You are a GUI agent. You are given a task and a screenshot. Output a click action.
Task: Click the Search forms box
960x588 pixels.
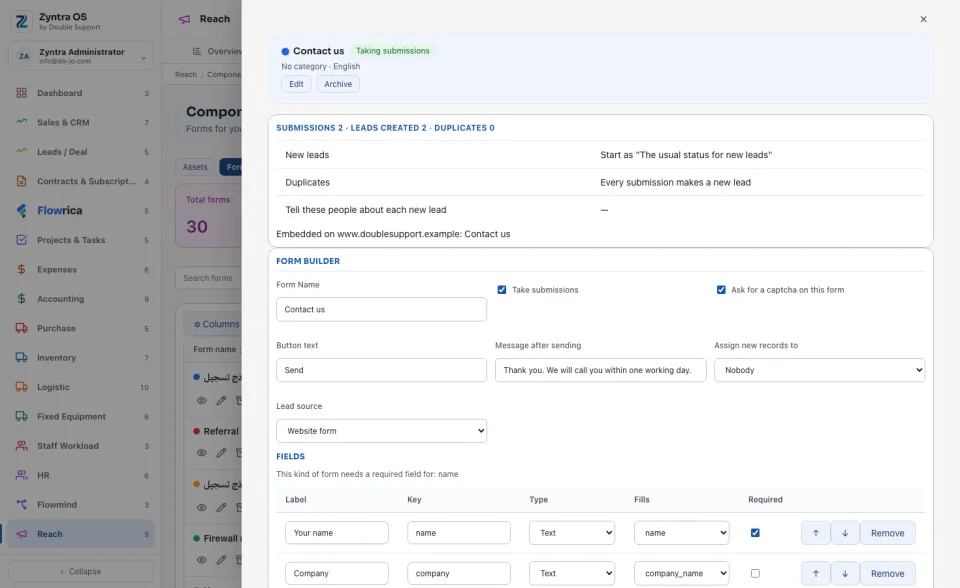pos(209,278)
